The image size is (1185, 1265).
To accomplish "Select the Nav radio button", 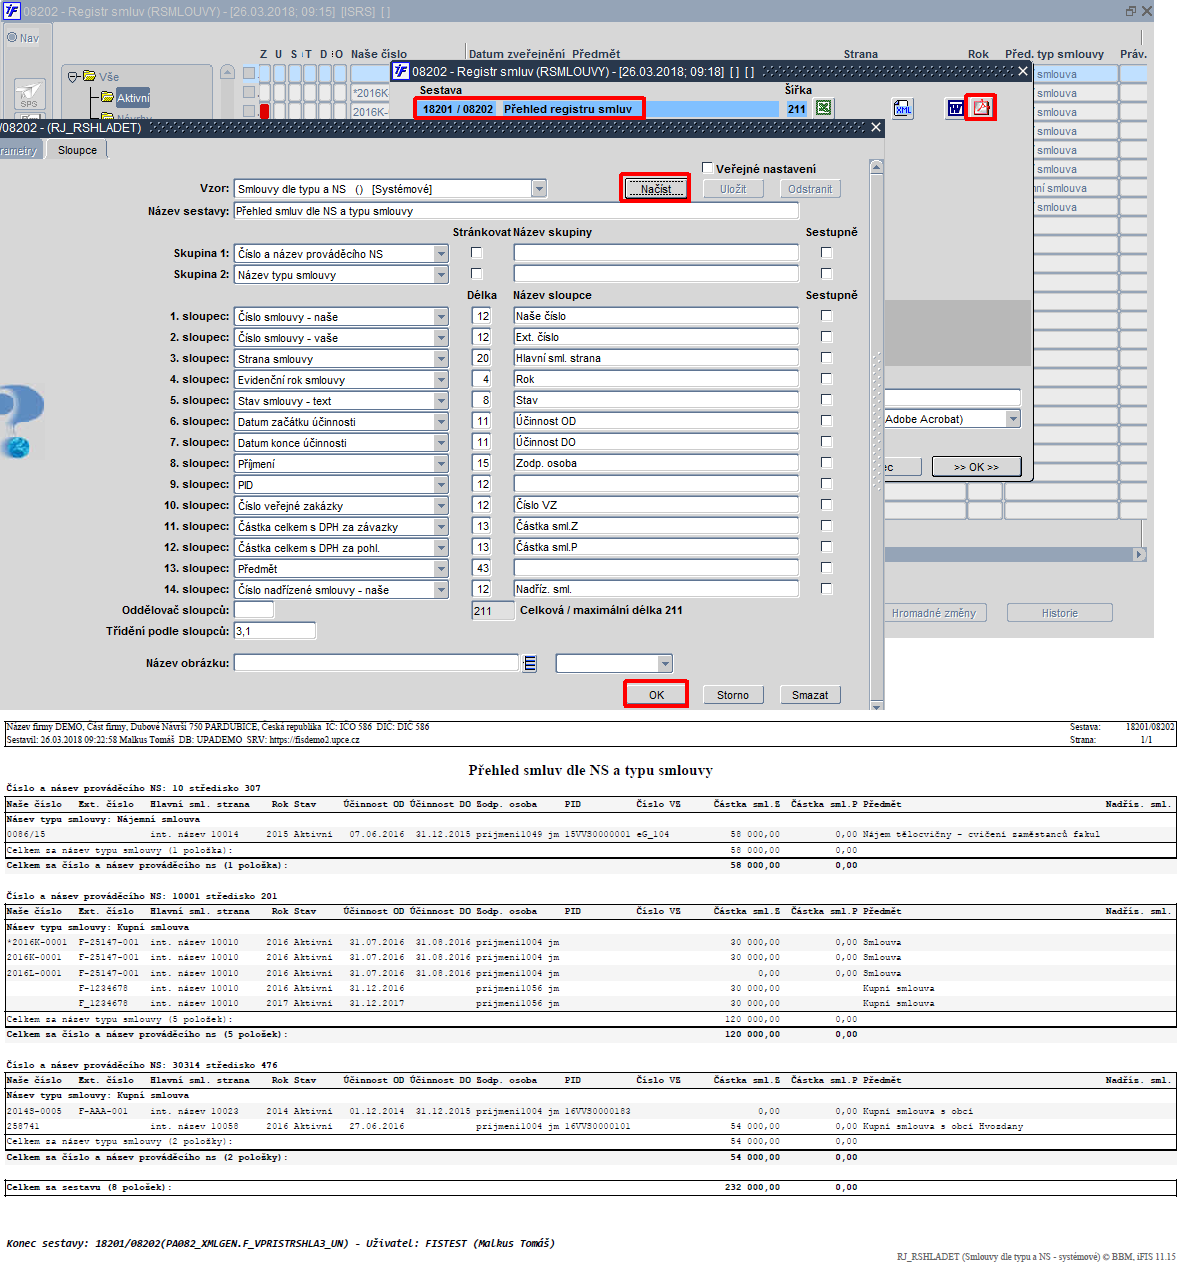I will (x=13, y=38).
